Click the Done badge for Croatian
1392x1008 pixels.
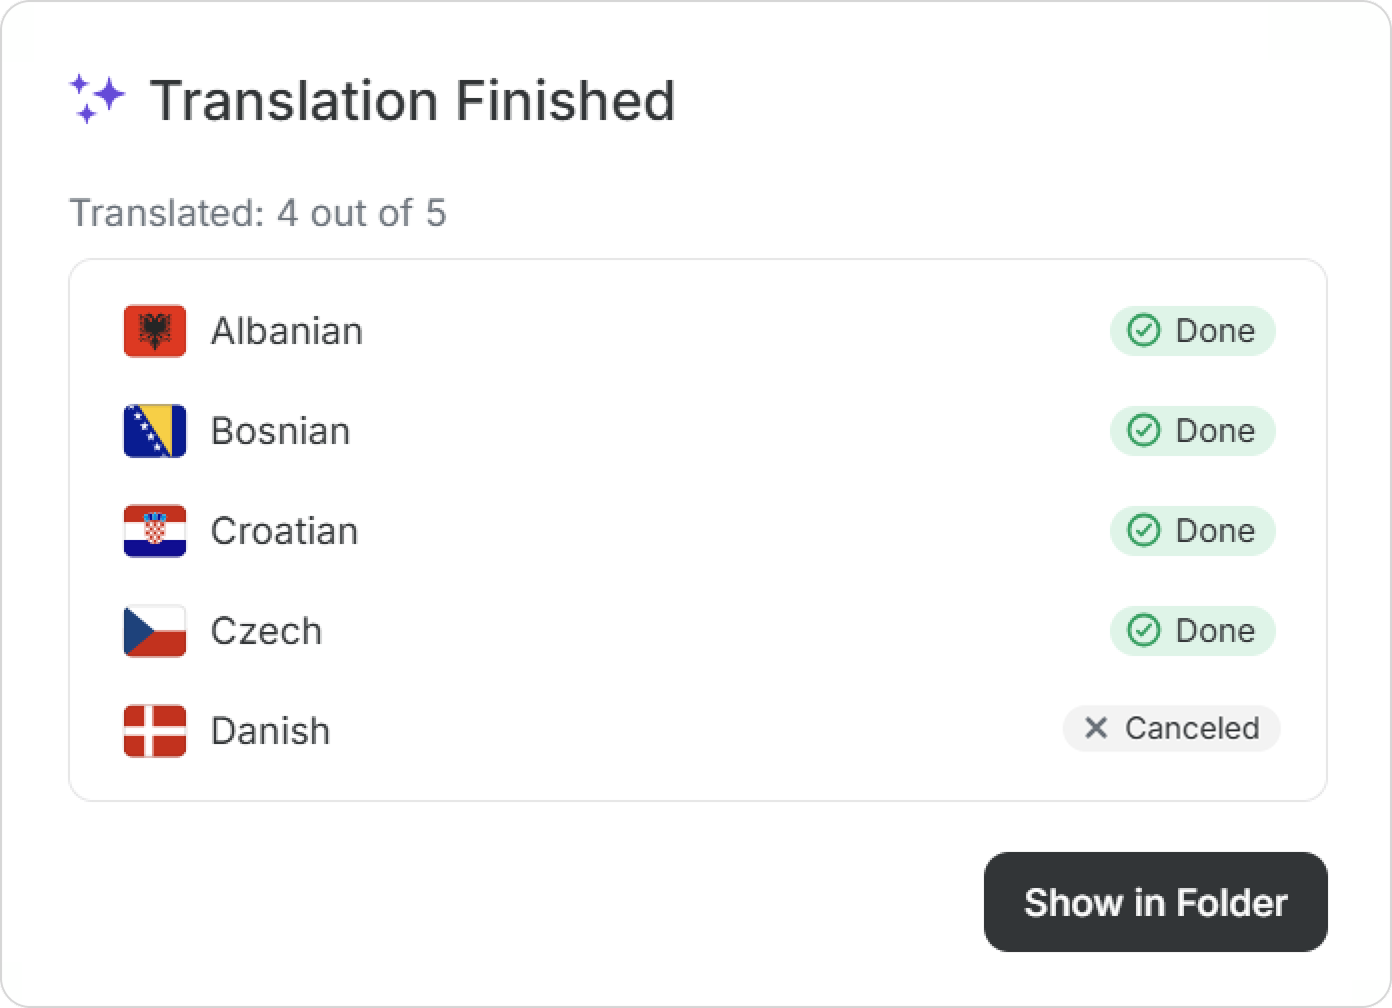click(1192, 531)
